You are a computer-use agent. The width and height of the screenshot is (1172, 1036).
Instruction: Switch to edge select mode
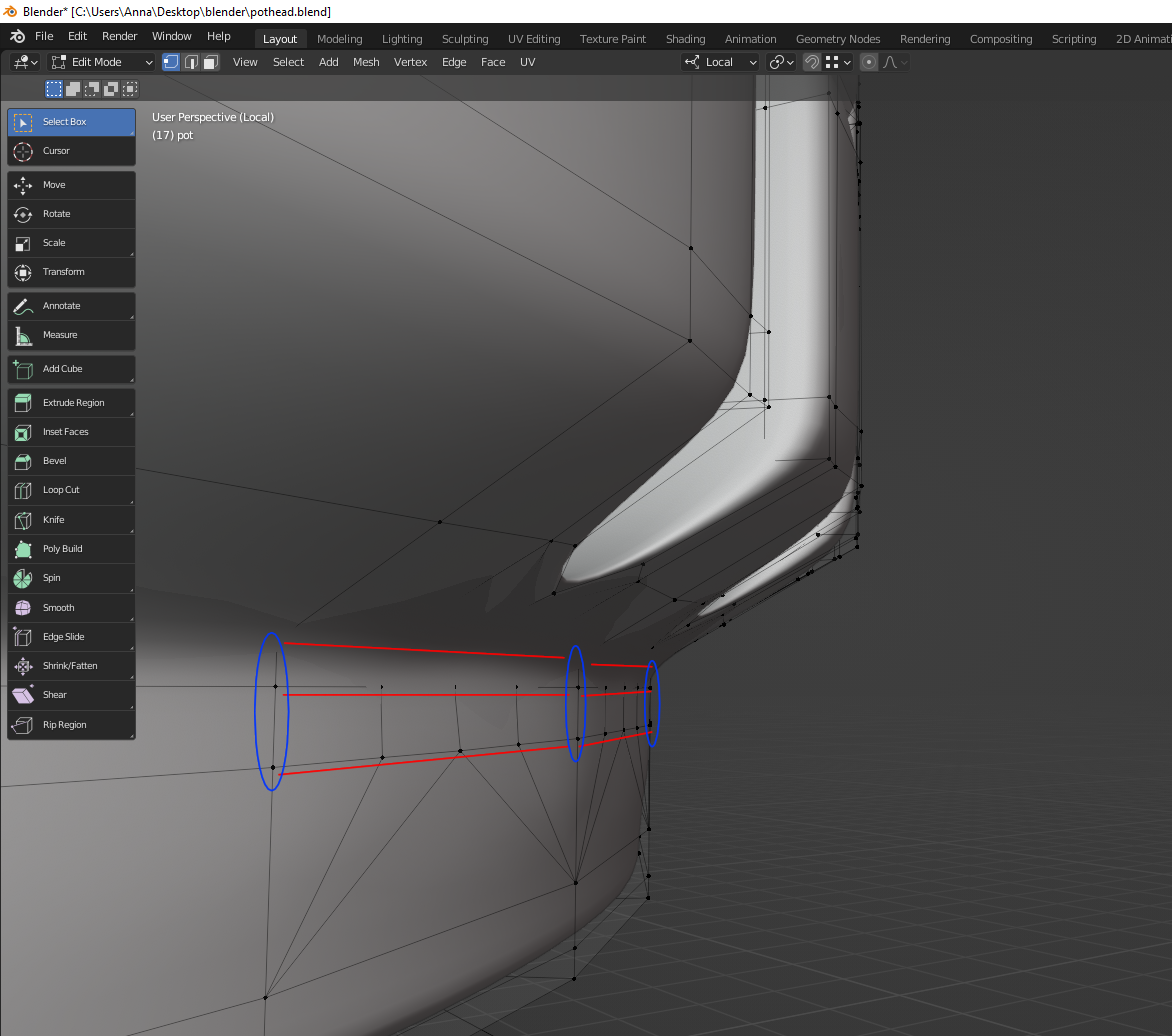[x=191, y=62]
